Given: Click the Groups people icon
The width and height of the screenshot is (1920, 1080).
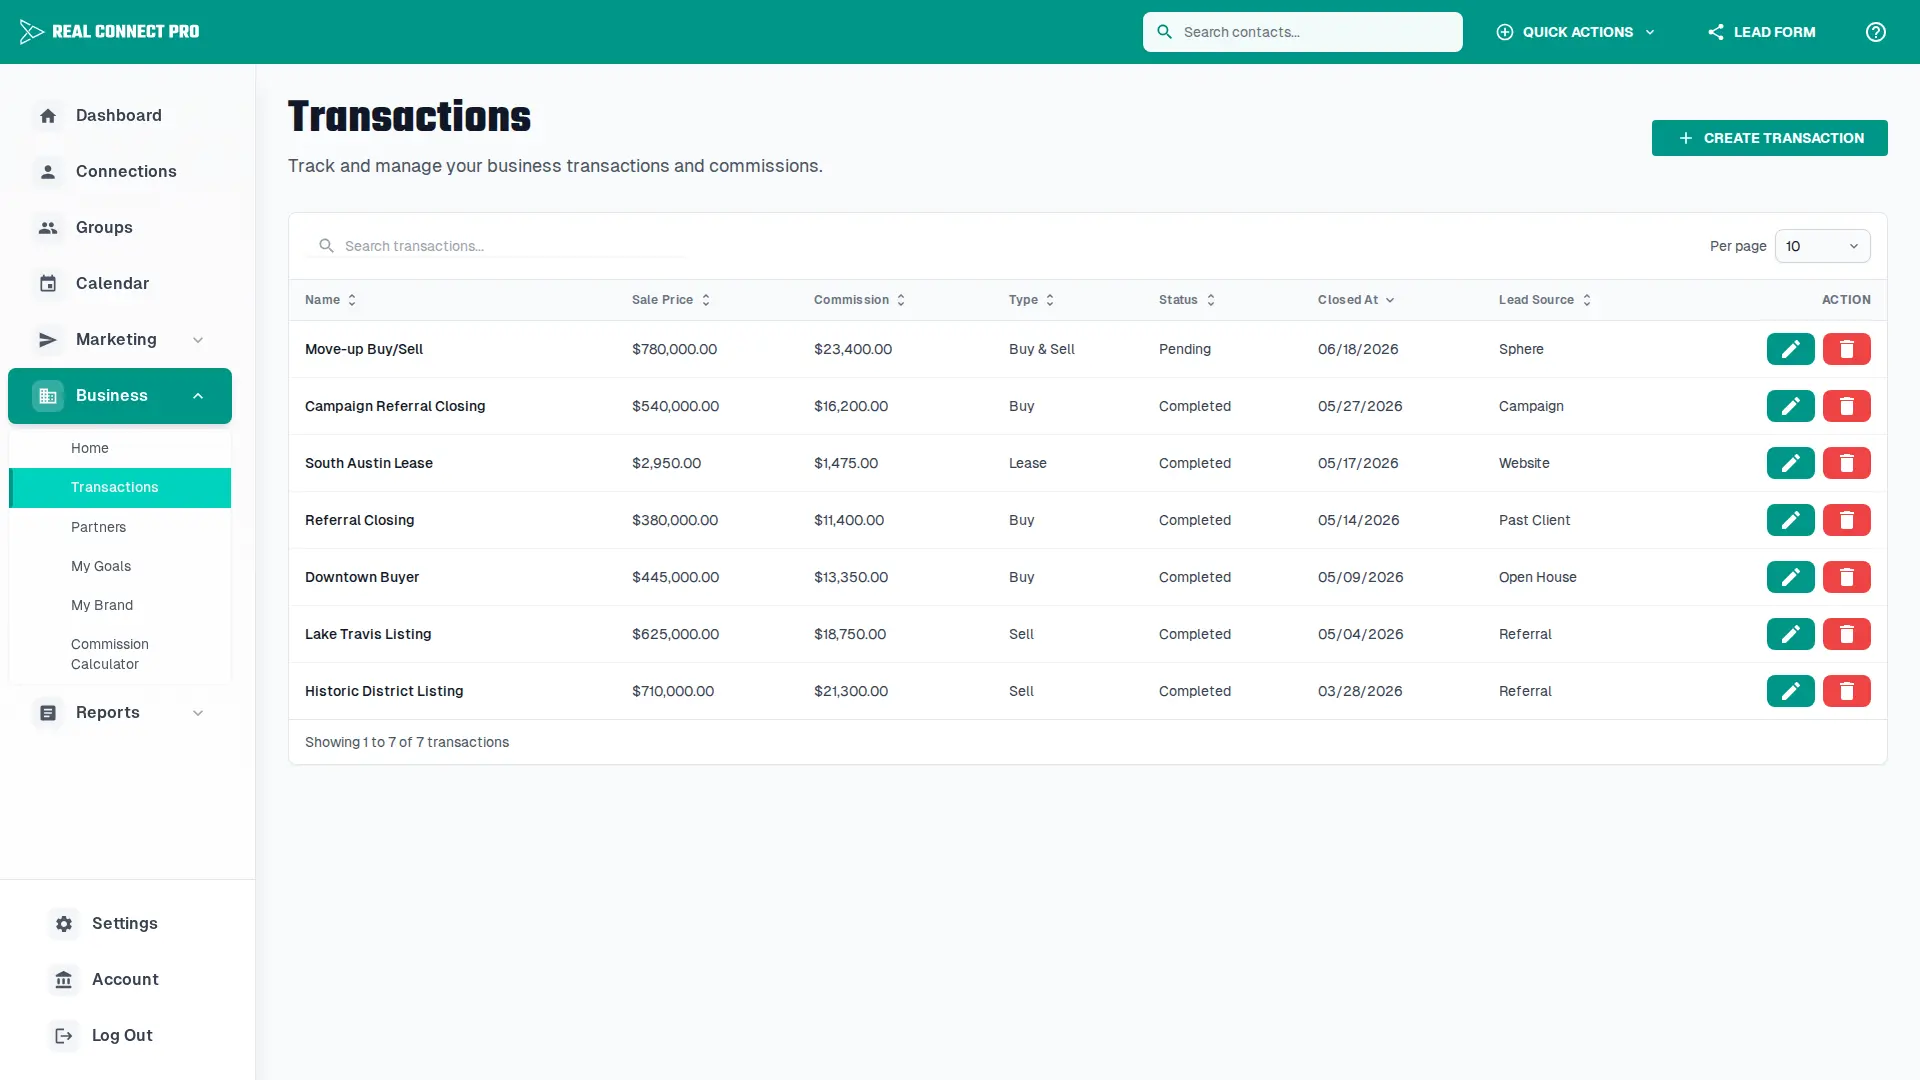Looking at the screenshot, I should 48,228.
